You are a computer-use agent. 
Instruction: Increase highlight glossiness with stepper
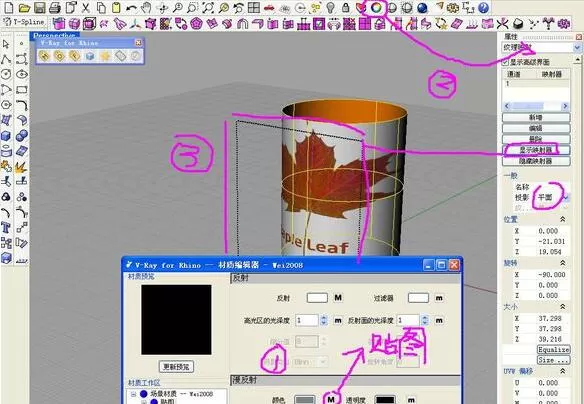(324, 318)
